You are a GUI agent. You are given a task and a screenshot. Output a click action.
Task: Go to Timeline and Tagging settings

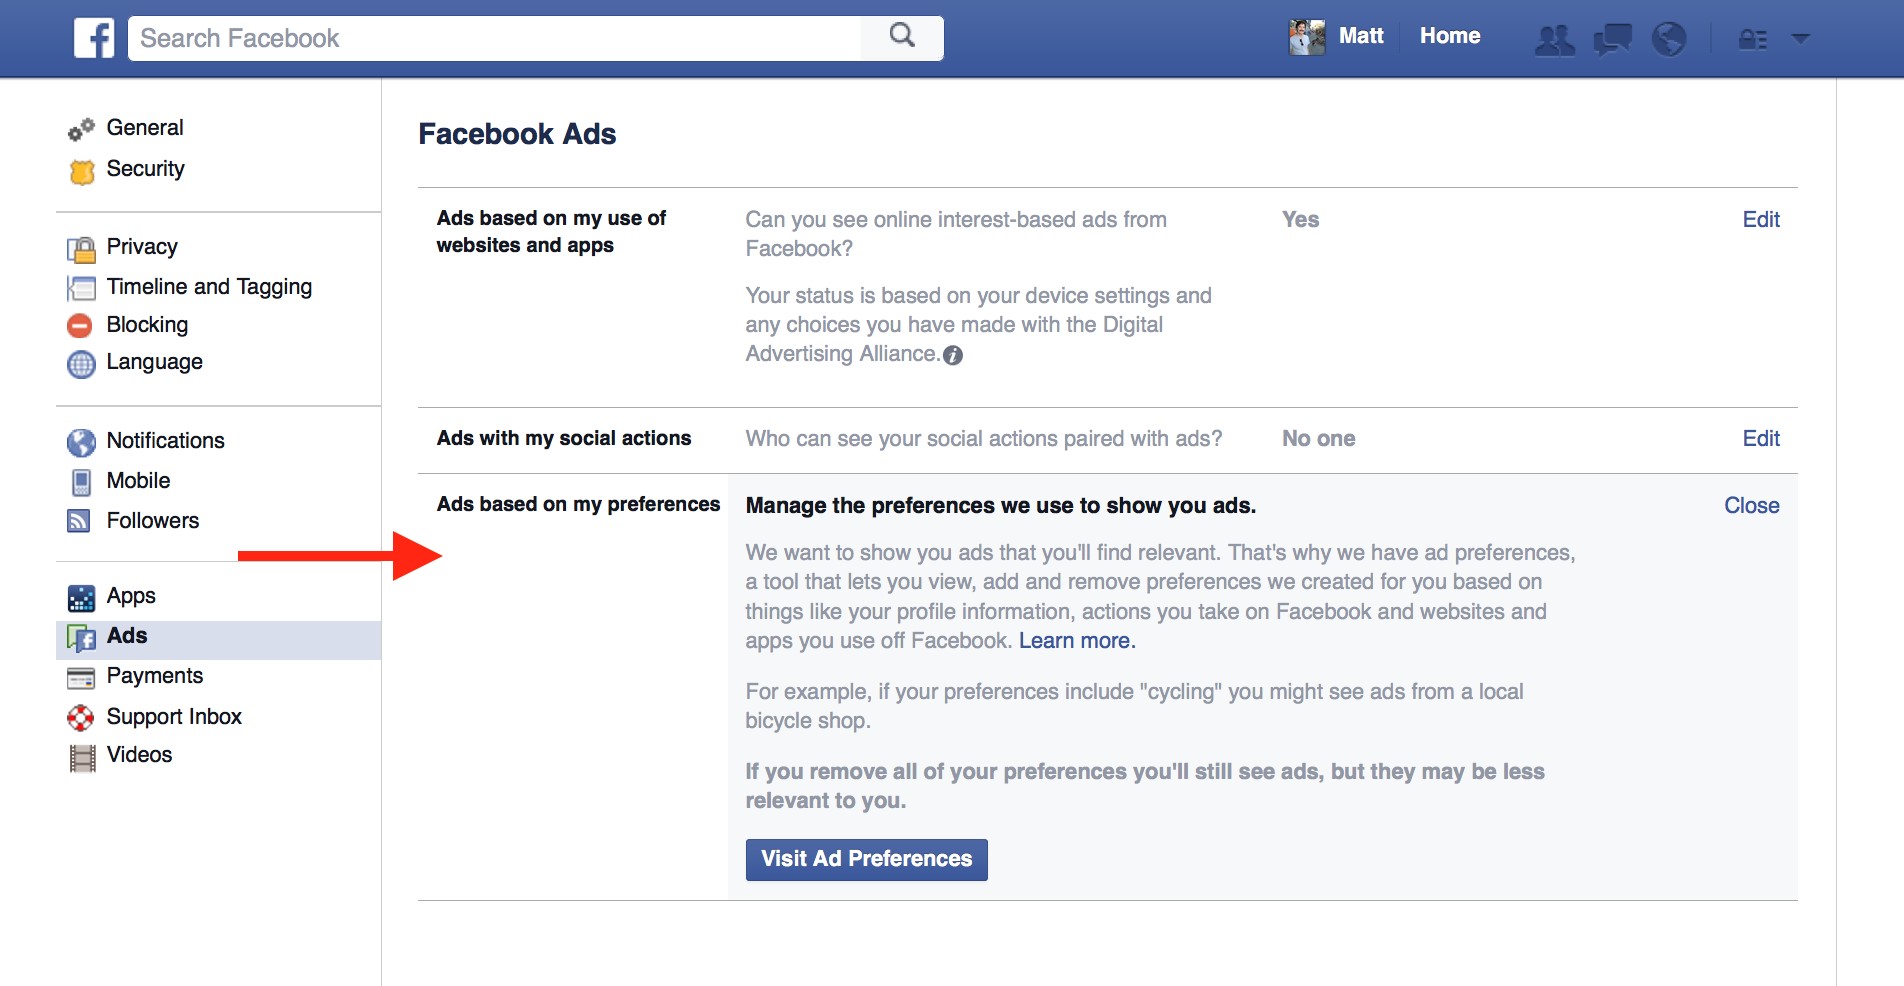pos(209,287)
